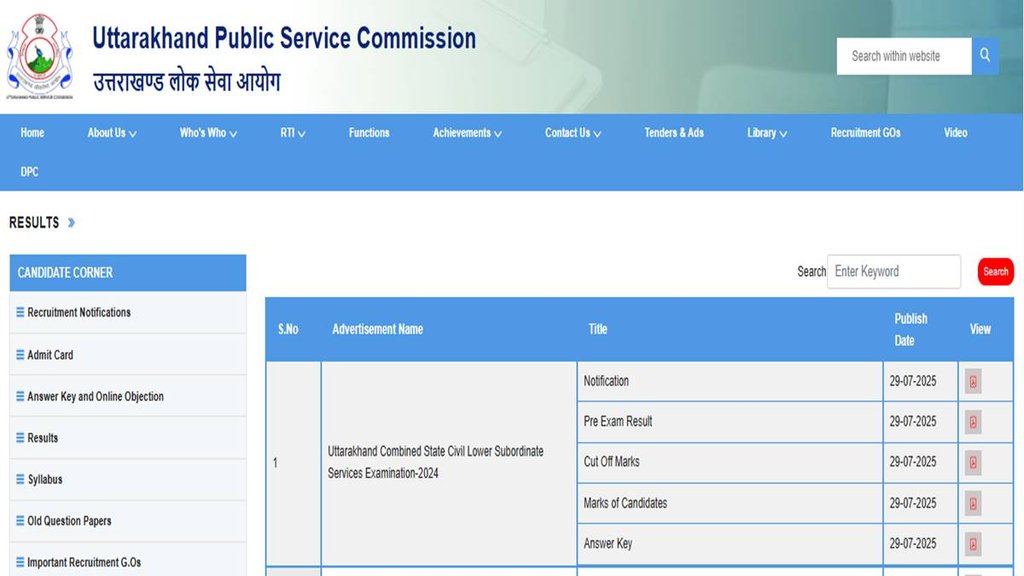
Task: Click list icon beside Old Question Papers
Action: (x=20, y=520)
